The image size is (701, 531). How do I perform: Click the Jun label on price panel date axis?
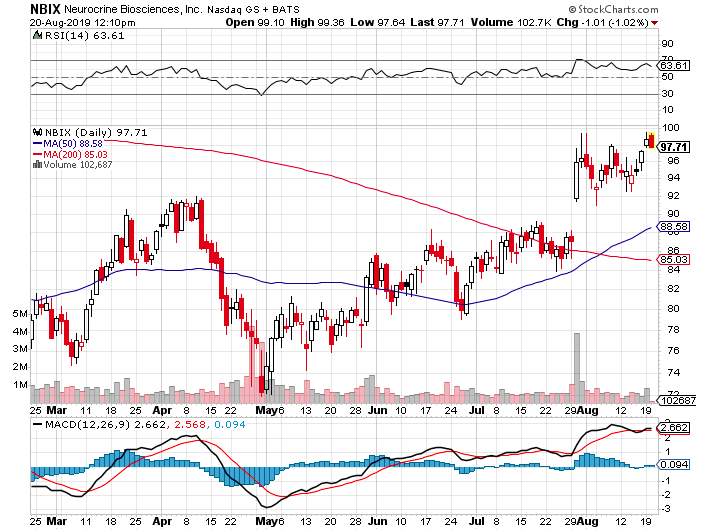[x=378, y=410]
